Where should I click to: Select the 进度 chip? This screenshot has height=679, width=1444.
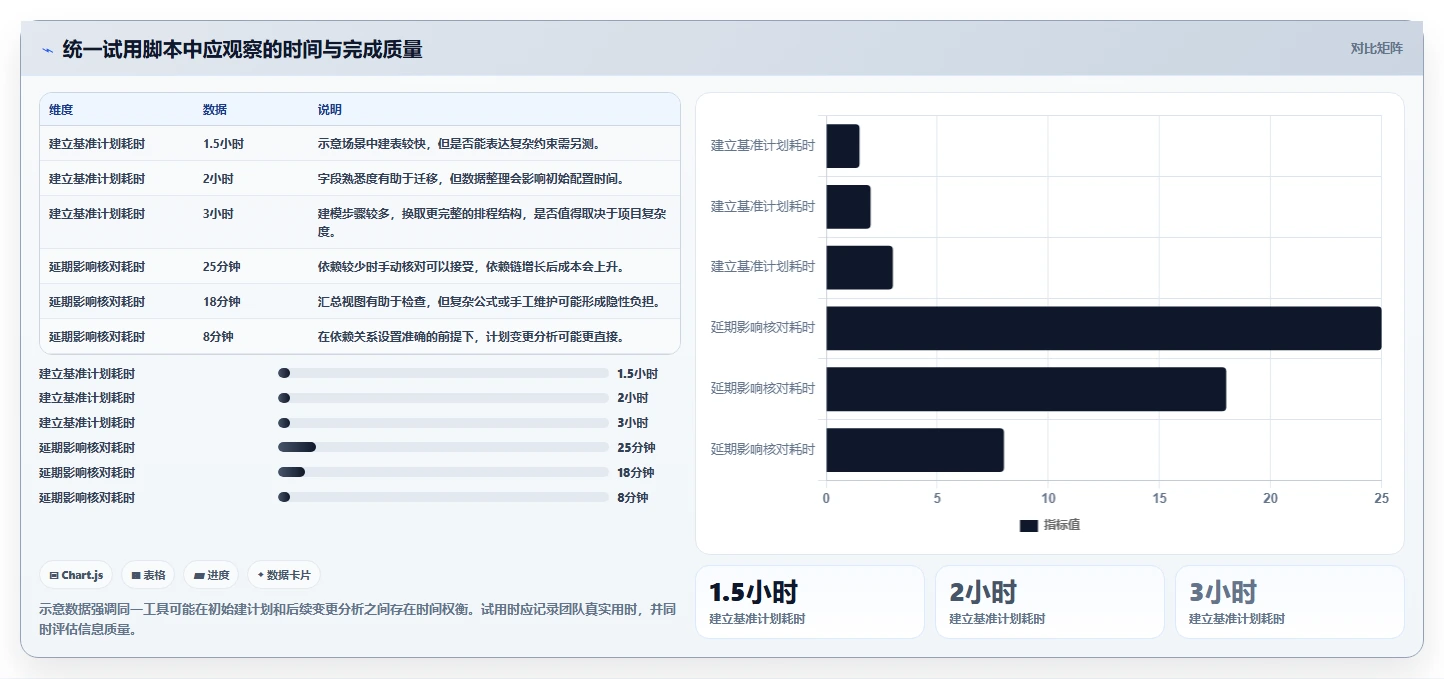(211, 575)
